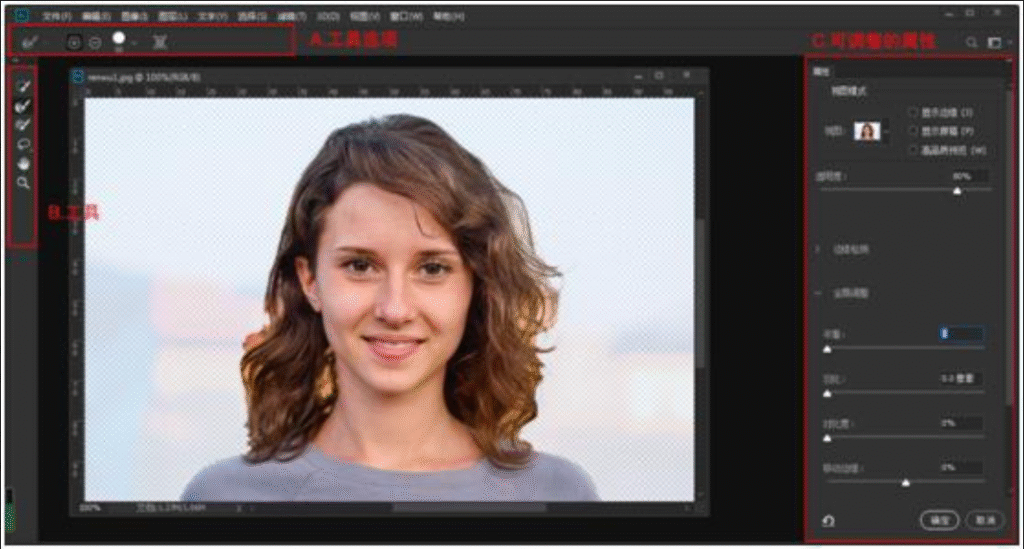Open the 文件(F) menu
This screenshot has height=549, width=1024.
click(57, 16)
